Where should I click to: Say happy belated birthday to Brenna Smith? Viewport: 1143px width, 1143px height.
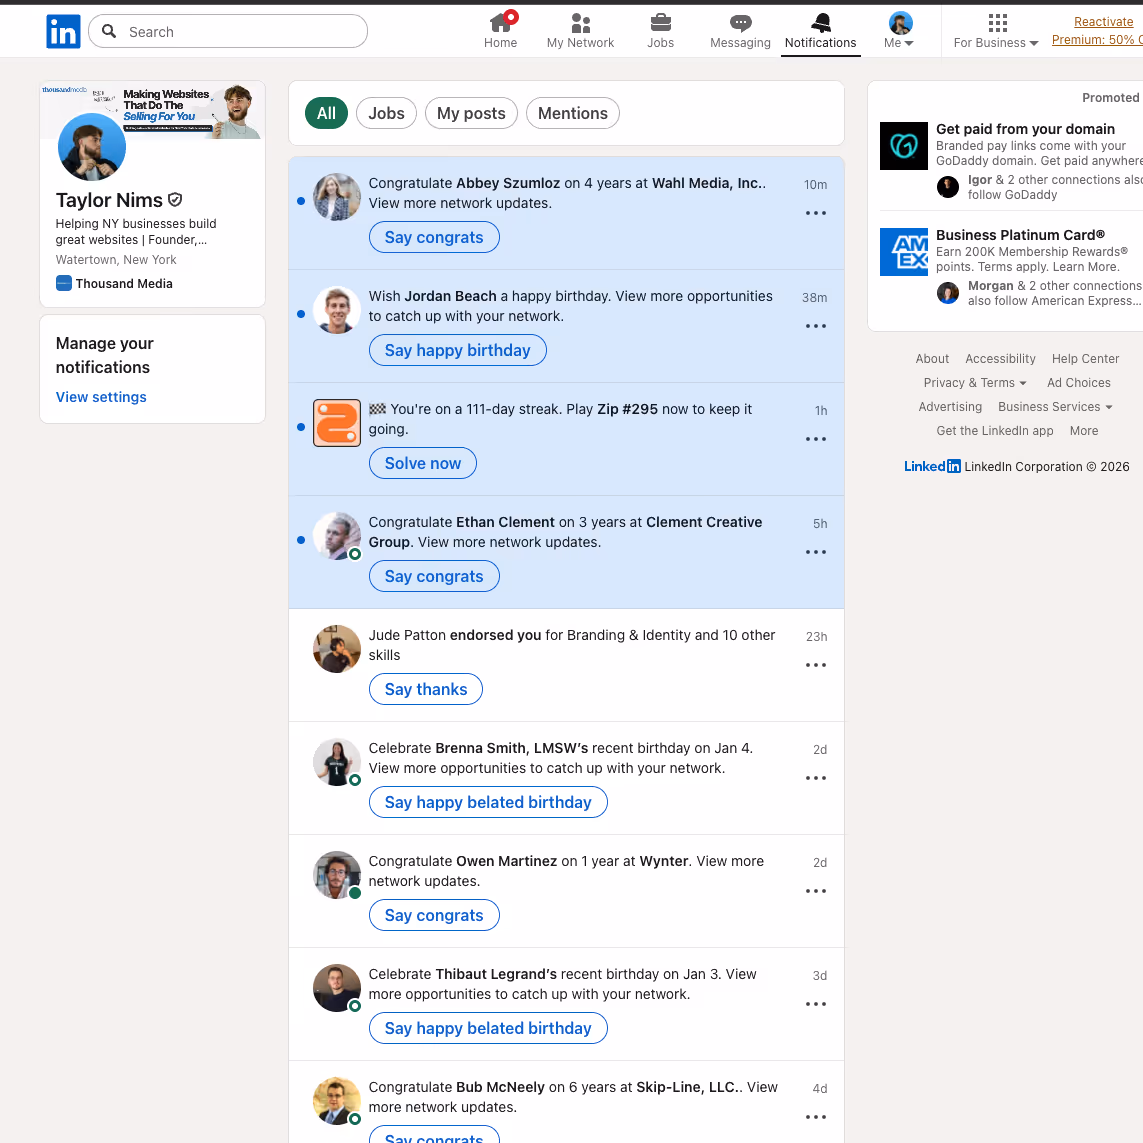pos(488,803)
